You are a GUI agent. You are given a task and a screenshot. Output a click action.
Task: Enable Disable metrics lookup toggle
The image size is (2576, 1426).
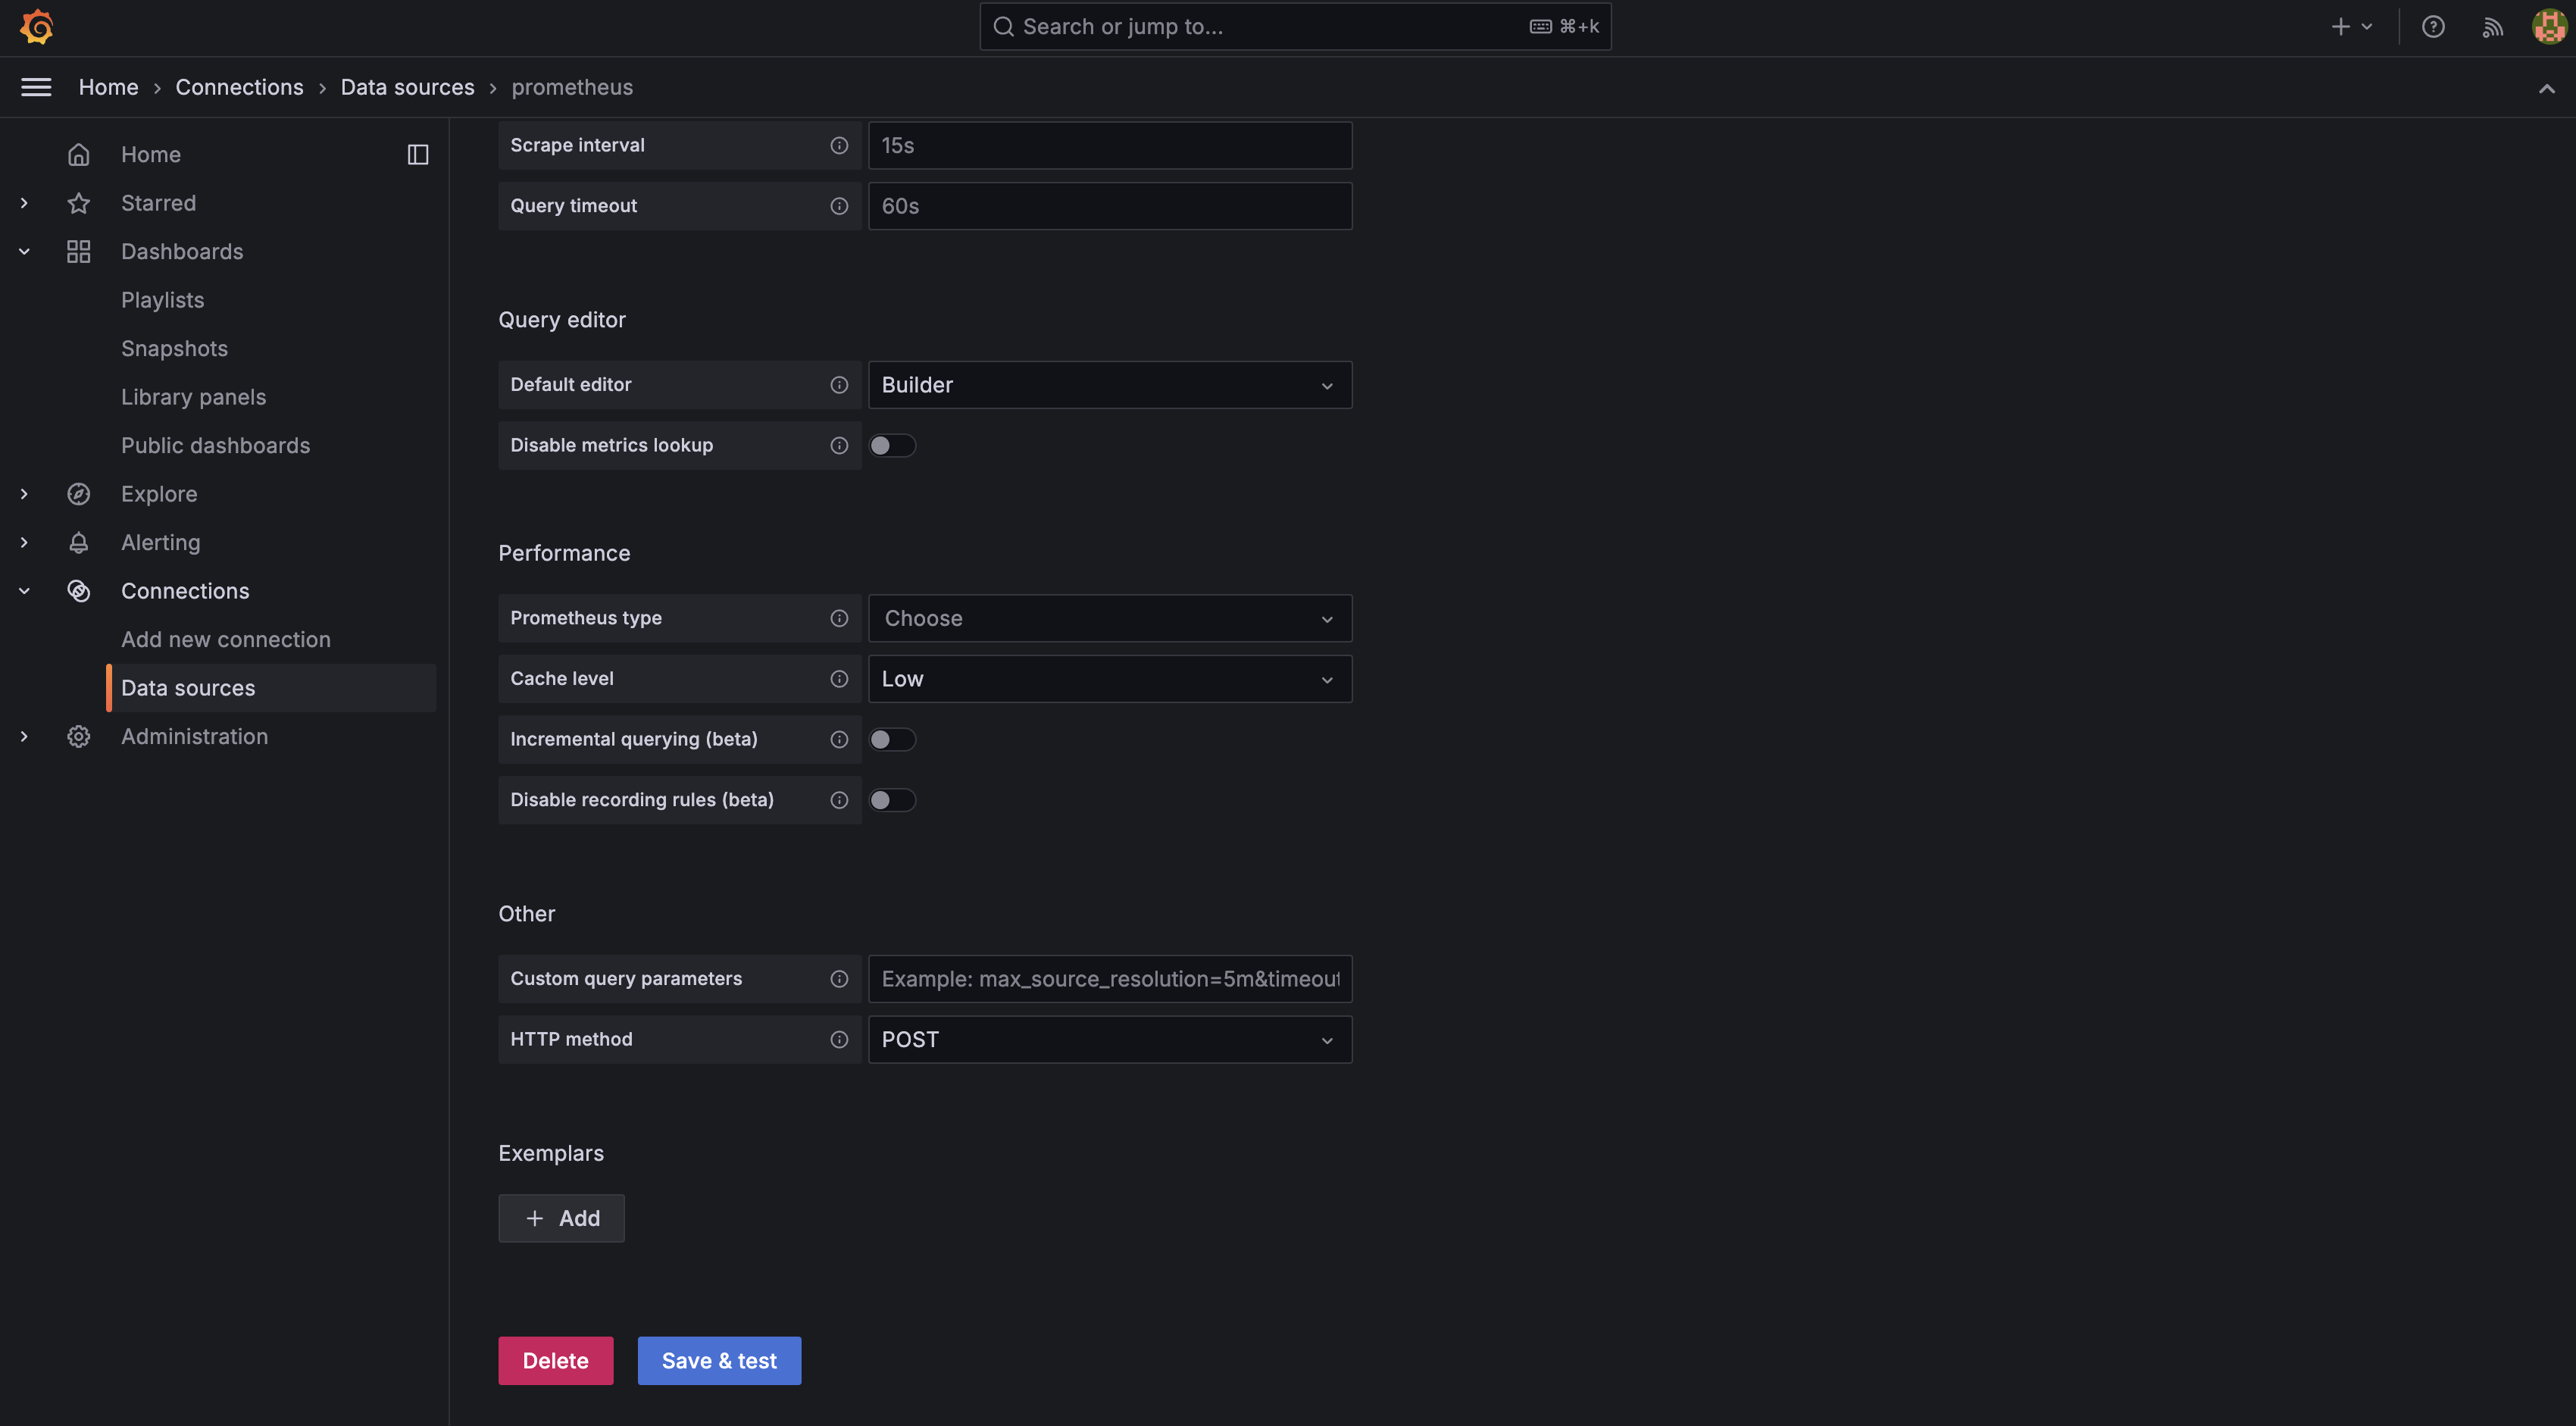[891, 445]
